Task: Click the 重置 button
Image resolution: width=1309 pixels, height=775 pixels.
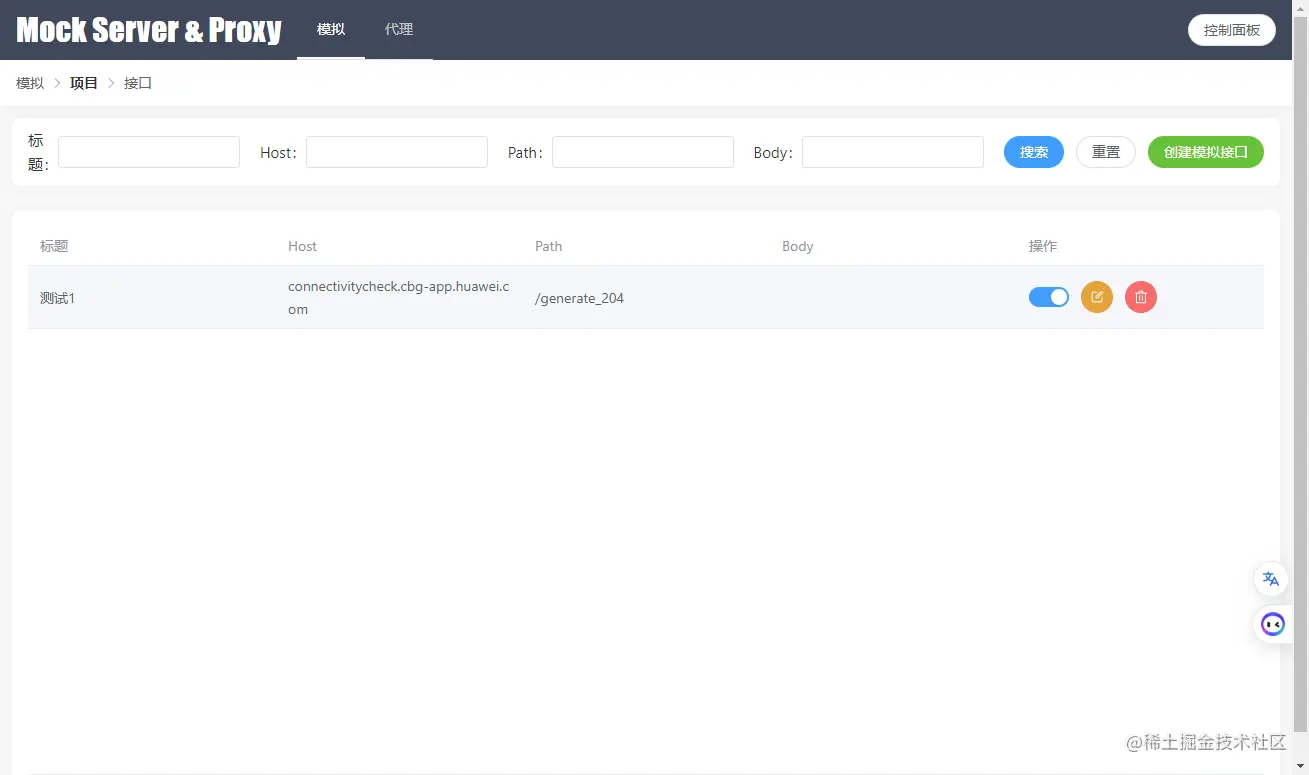Action: pyautogui.click(x=1106, y=152)
